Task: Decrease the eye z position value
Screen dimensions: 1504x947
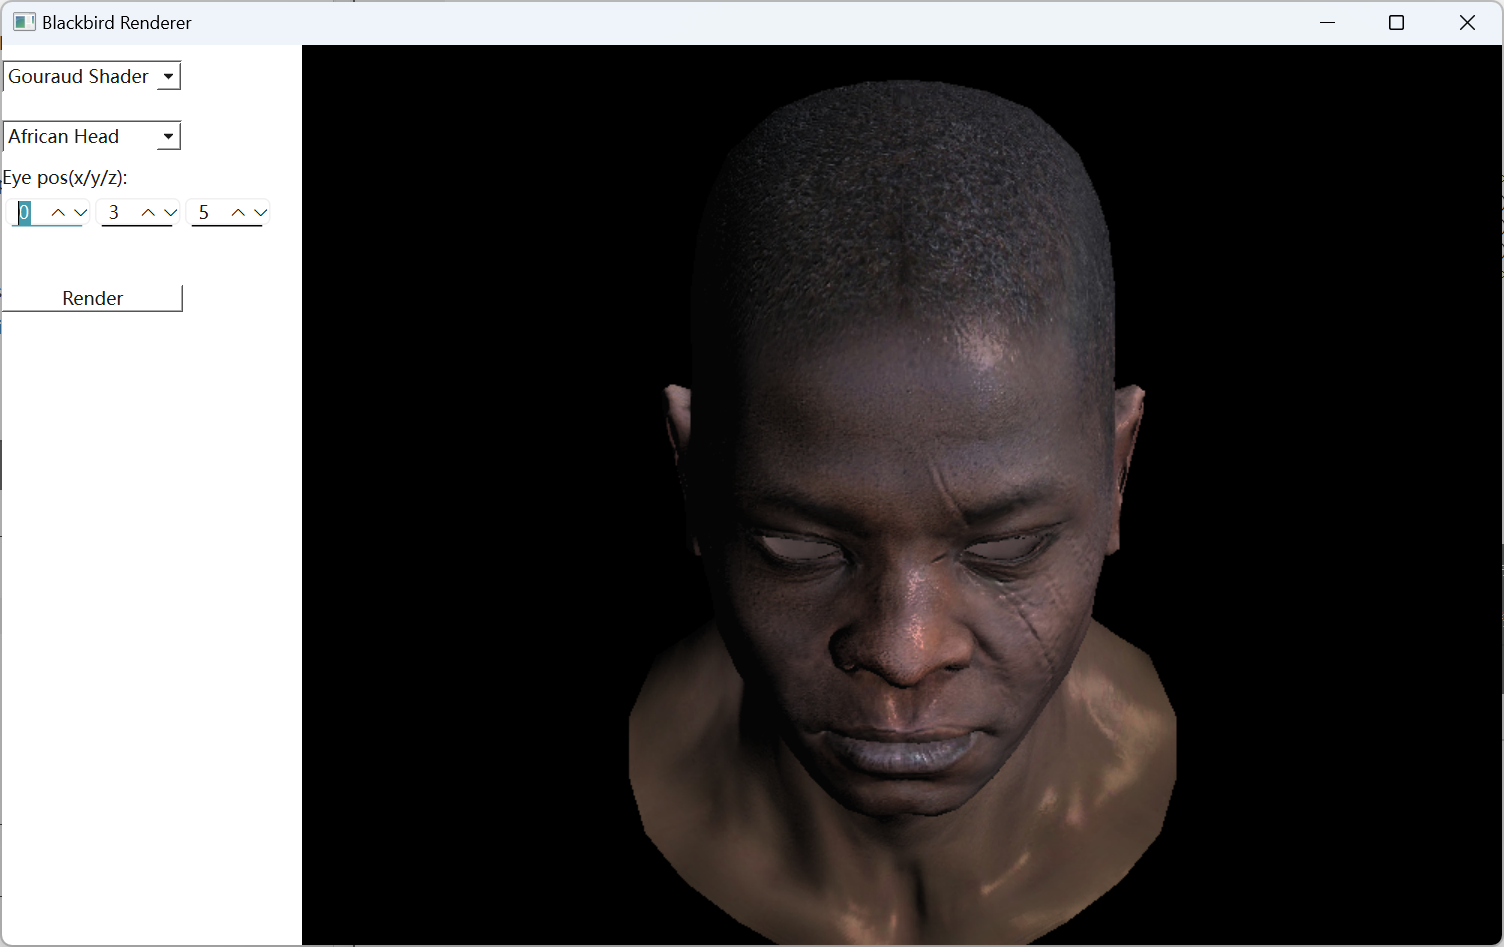Action: [260, 212]
